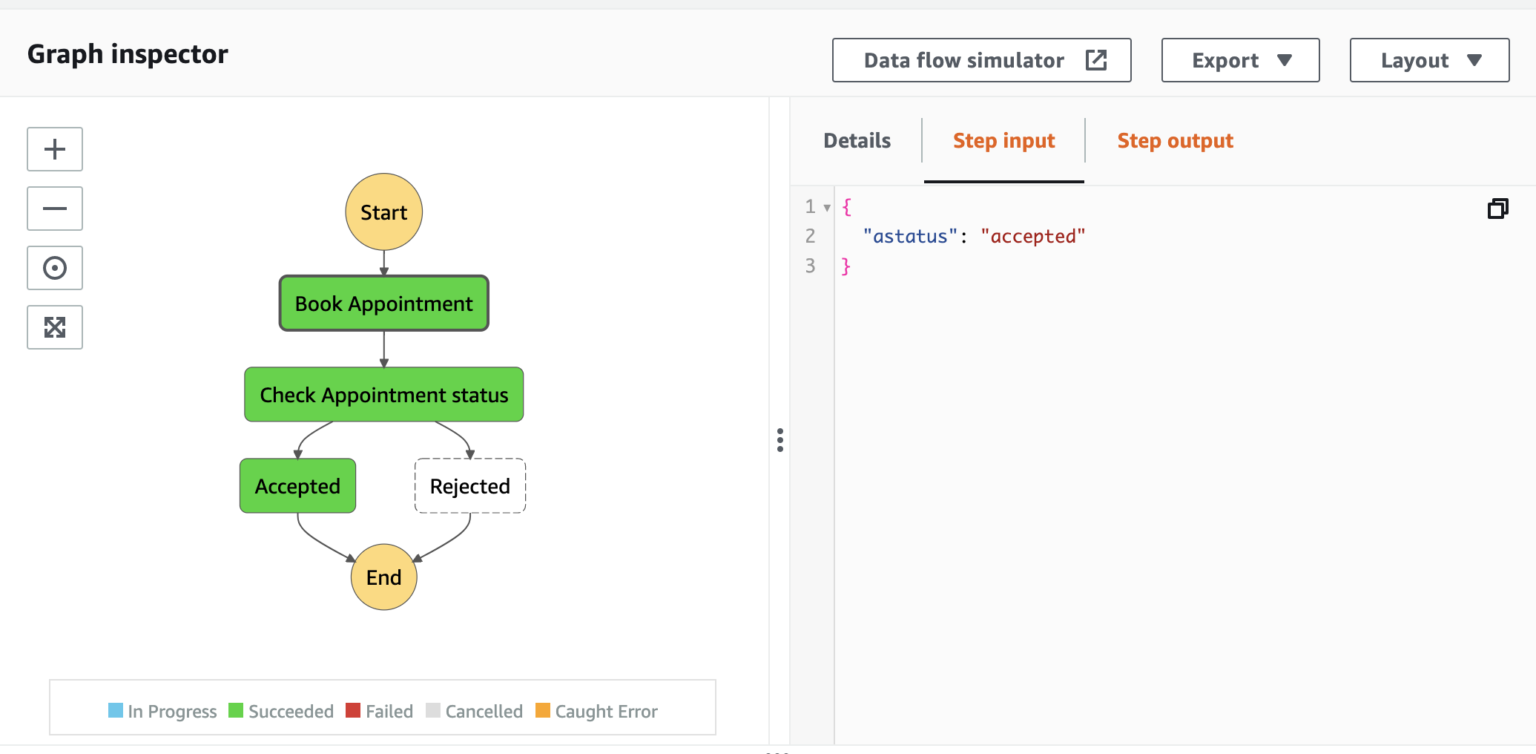Switch to the Details tab
1536x754 pixels.
[x=857, y=141]
